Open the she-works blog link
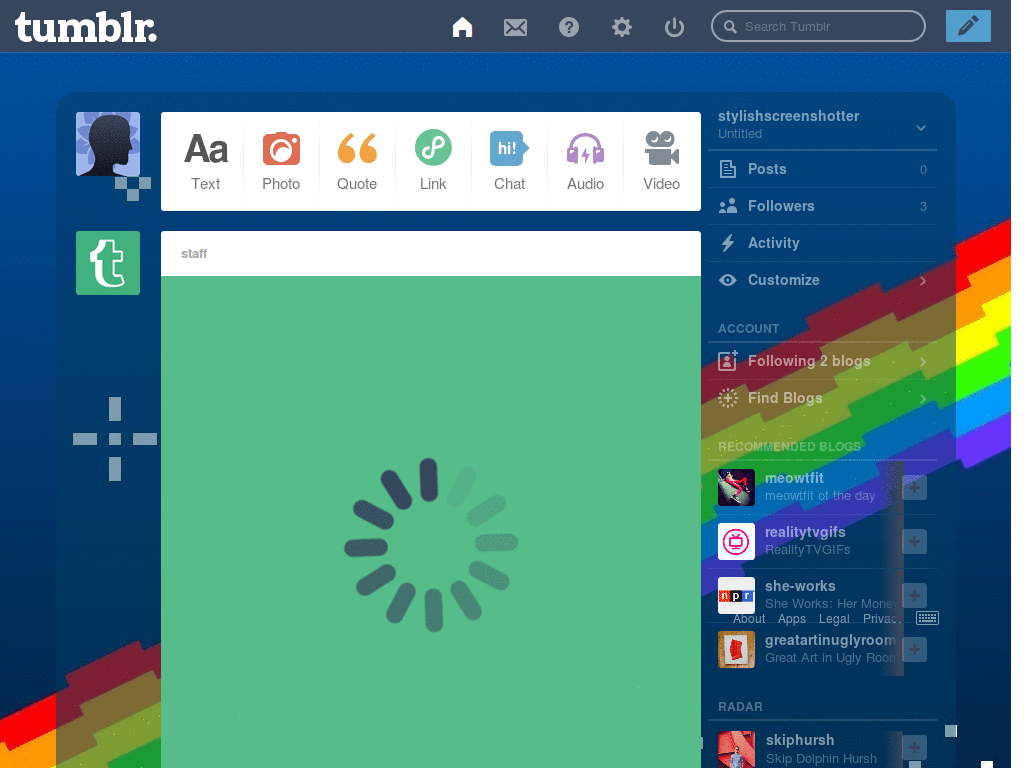 click(x=800, y=586)
